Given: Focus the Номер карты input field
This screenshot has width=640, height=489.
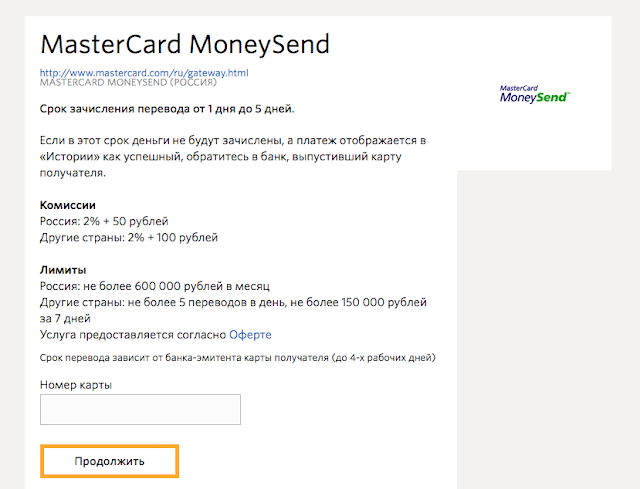Looking at the screenshot, I should (x=140, y=409).
